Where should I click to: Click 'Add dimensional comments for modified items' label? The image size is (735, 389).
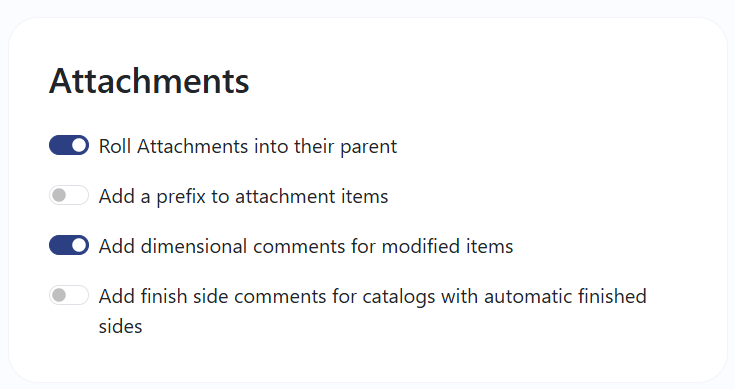[x=306, y=246]
